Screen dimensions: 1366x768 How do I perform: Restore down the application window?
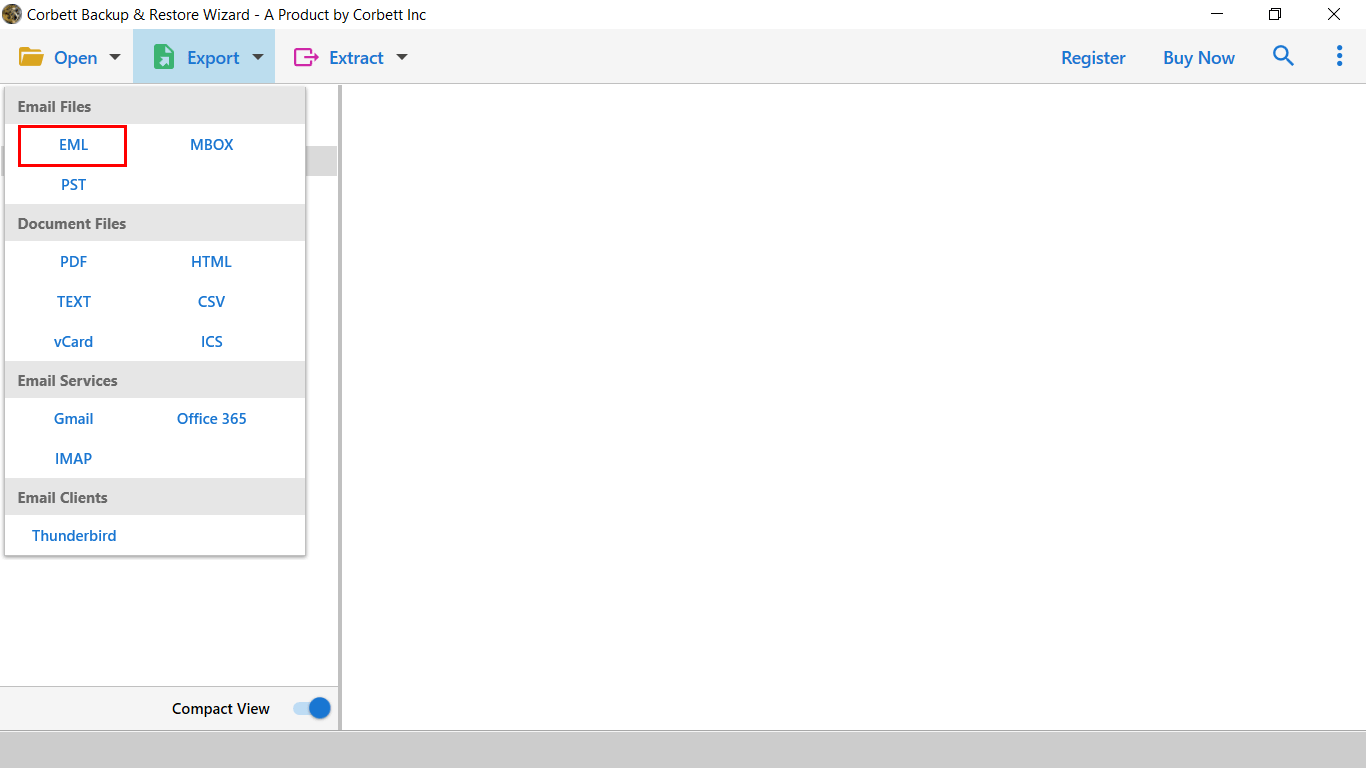click(1275, 14)
